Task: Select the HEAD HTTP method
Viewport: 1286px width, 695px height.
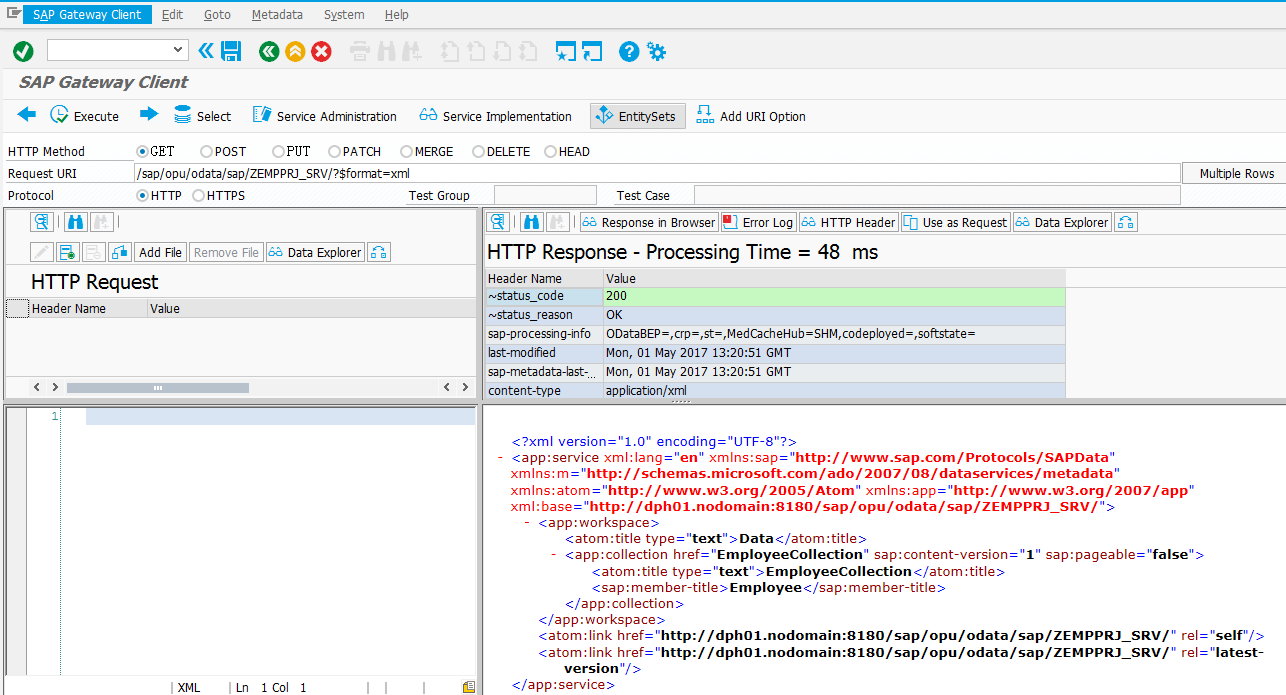Action: 550,152
